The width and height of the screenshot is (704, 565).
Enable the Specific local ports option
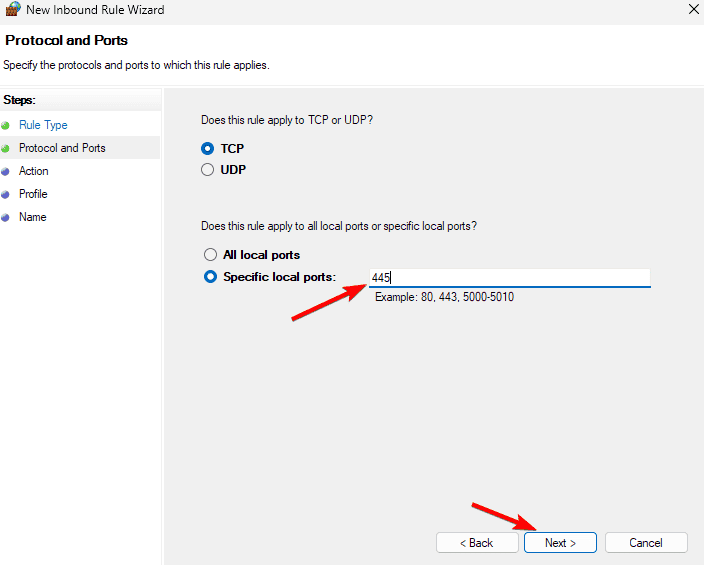click(210, 277)
